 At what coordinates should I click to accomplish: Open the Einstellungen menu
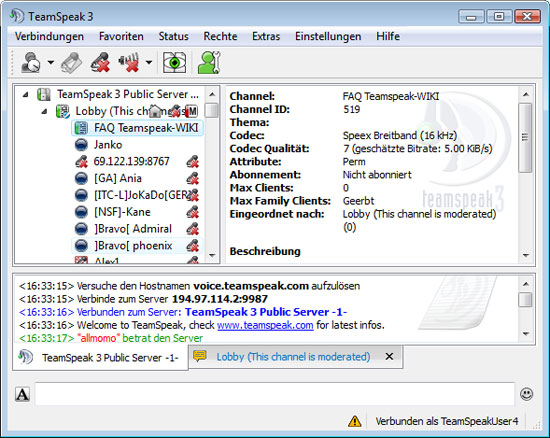[328, 36]
